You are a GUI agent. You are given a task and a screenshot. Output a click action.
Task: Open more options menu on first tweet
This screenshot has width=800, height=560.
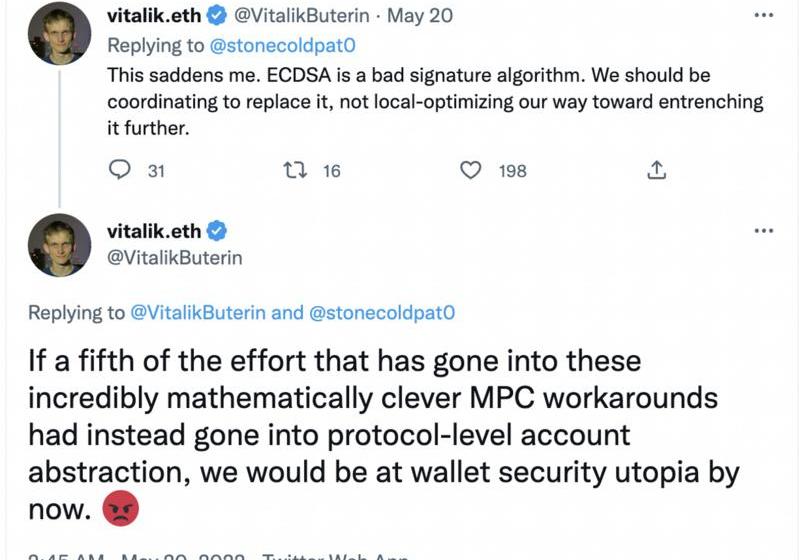(764, 16)
